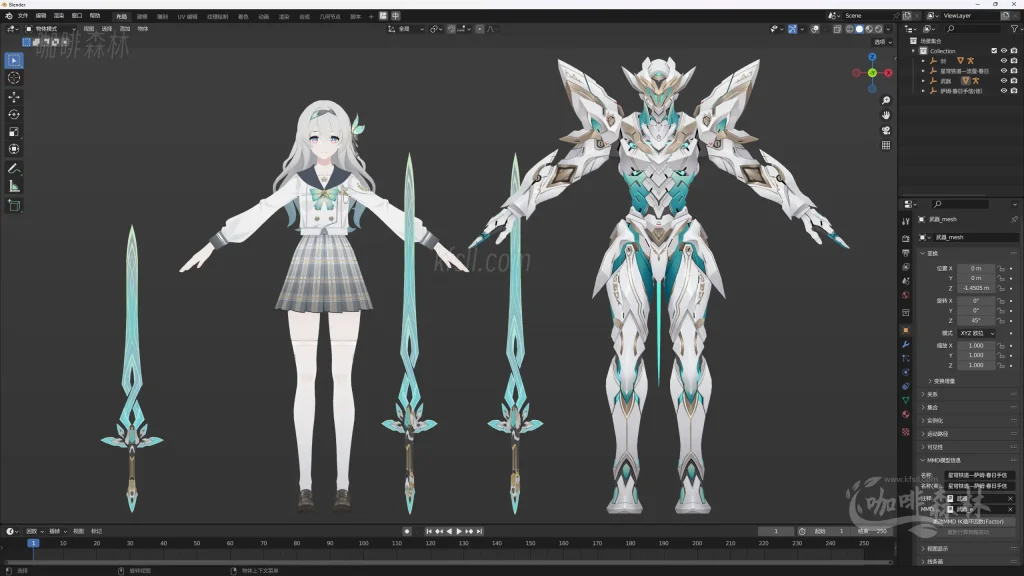The image size is (1024, 576).
Task: Switch perspective/orthographic with the grid icon
Action: tap(886, 145)
